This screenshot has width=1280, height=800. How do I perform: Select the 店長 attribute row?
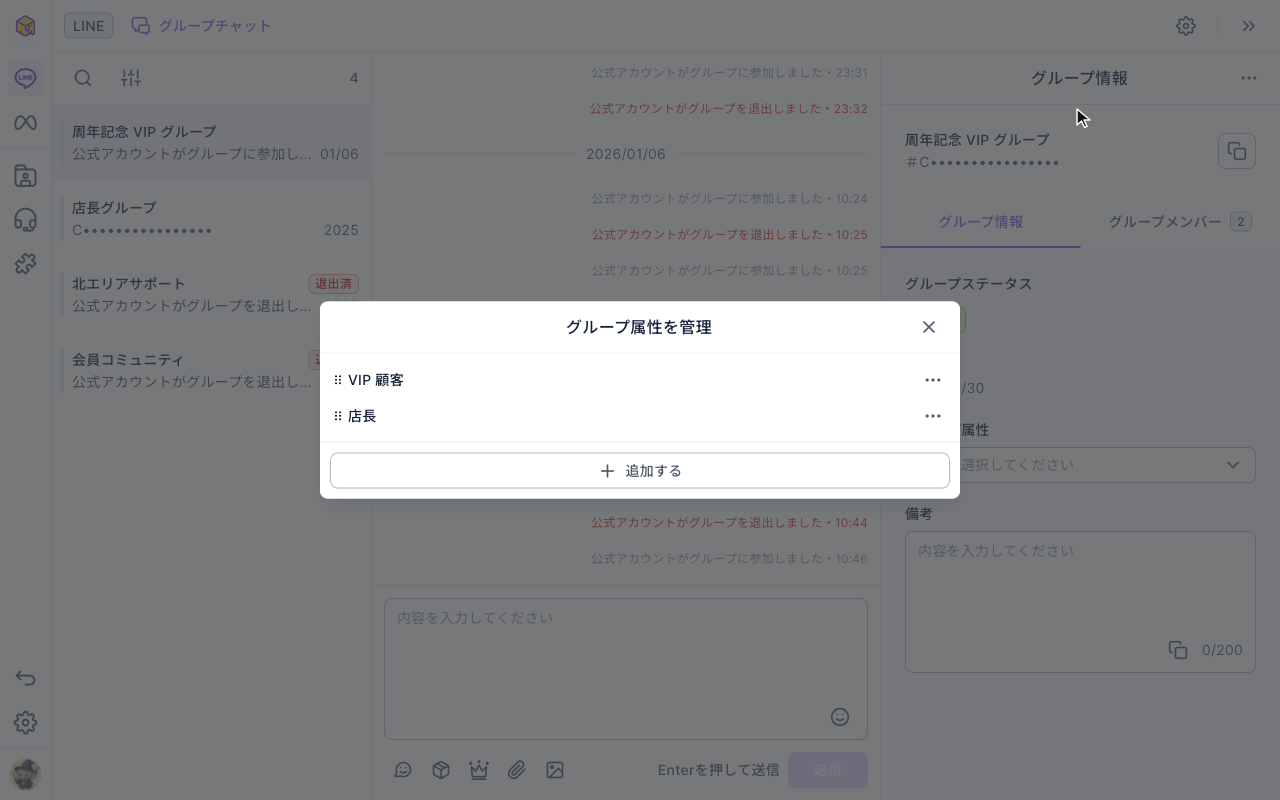point(640,416)
